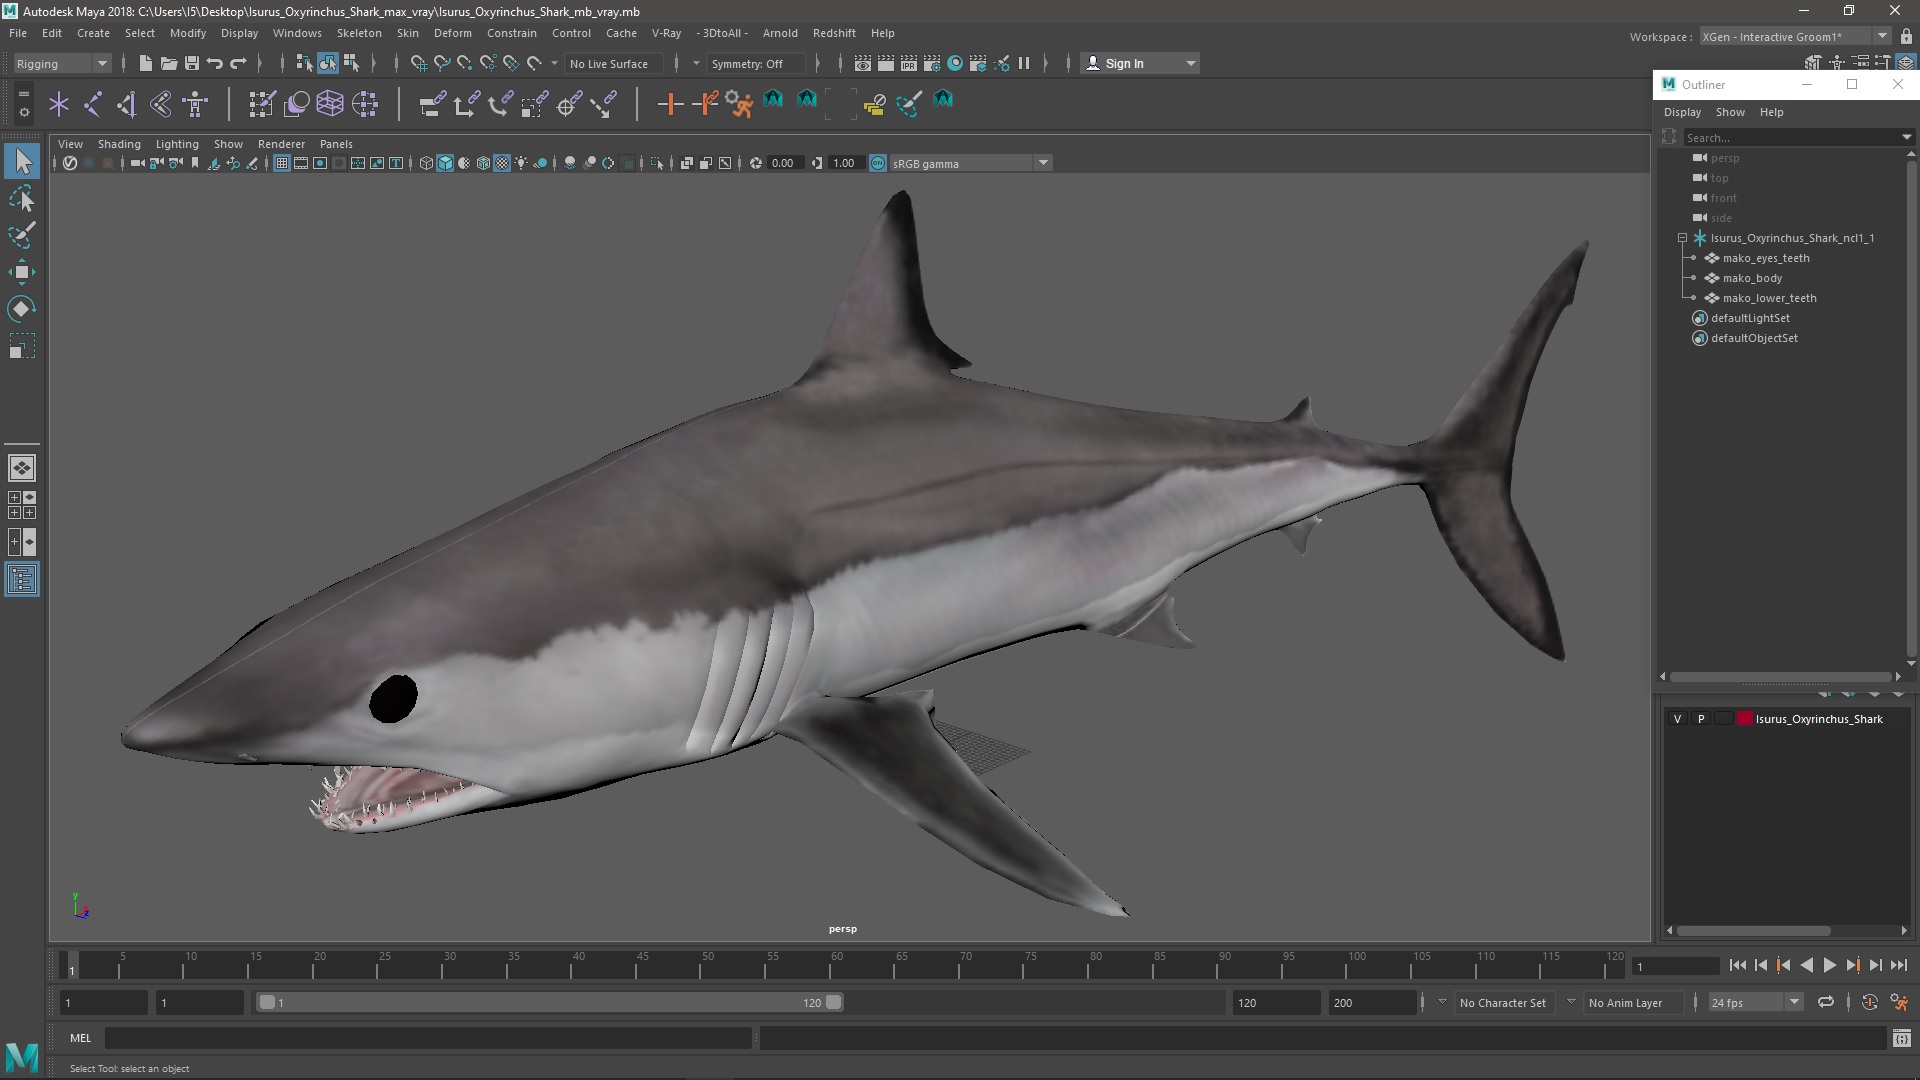Step to the next keyframe
1920x1080 pixels.
click(x=1852, y=965)
